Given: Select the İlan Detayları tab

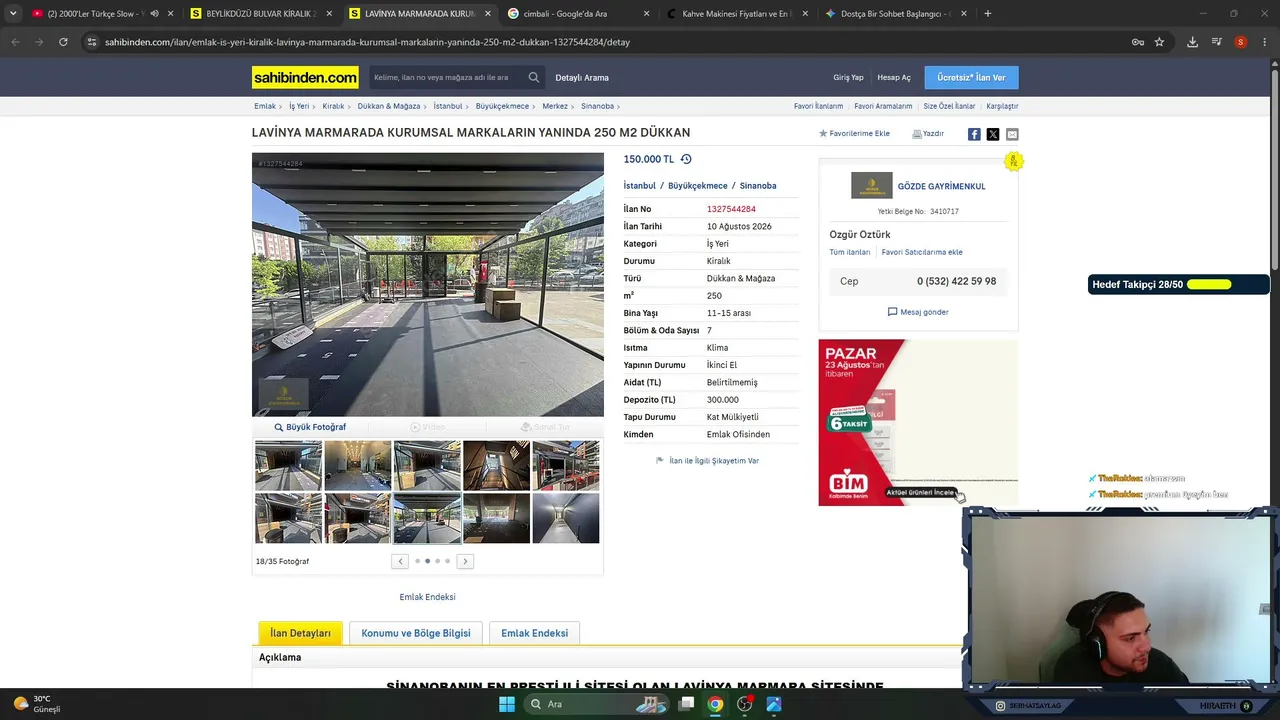Looking at the screenshot, I should (x=300, y=633).
